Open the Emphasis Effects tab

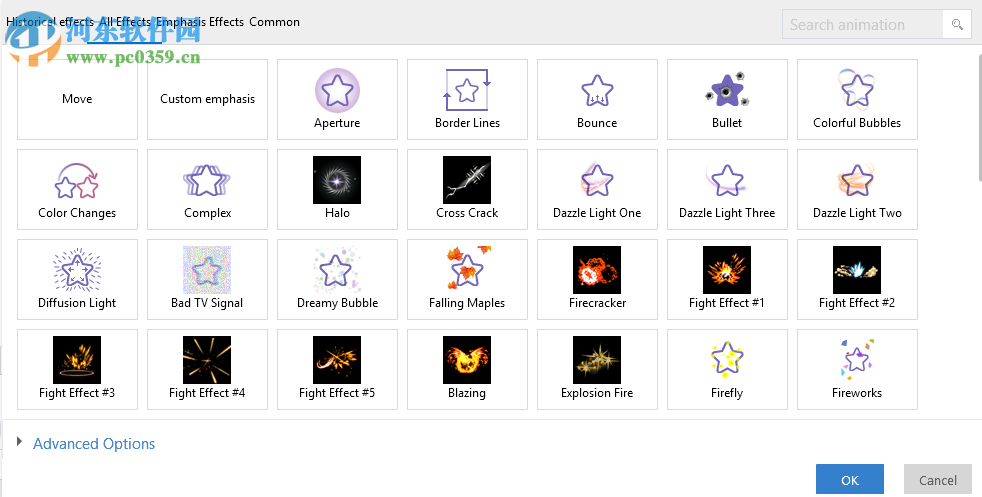point(200,22)
